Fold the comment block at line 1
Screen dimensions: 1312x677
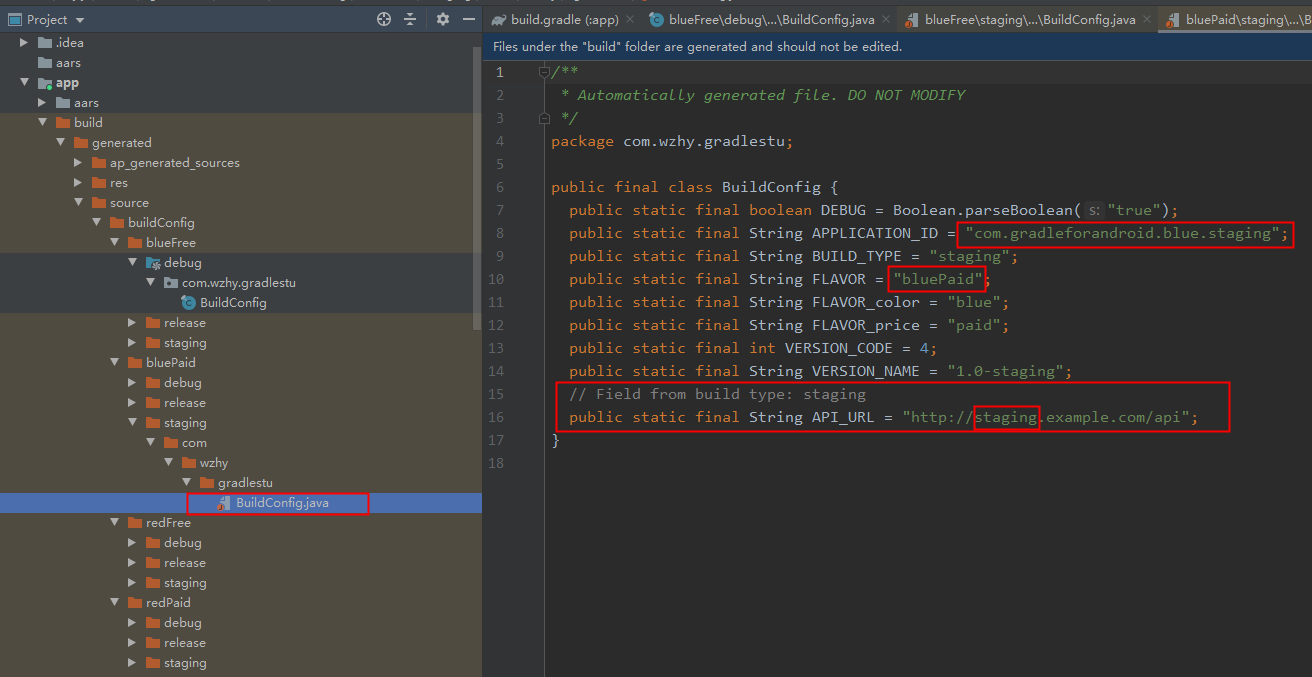coord(544,72)
